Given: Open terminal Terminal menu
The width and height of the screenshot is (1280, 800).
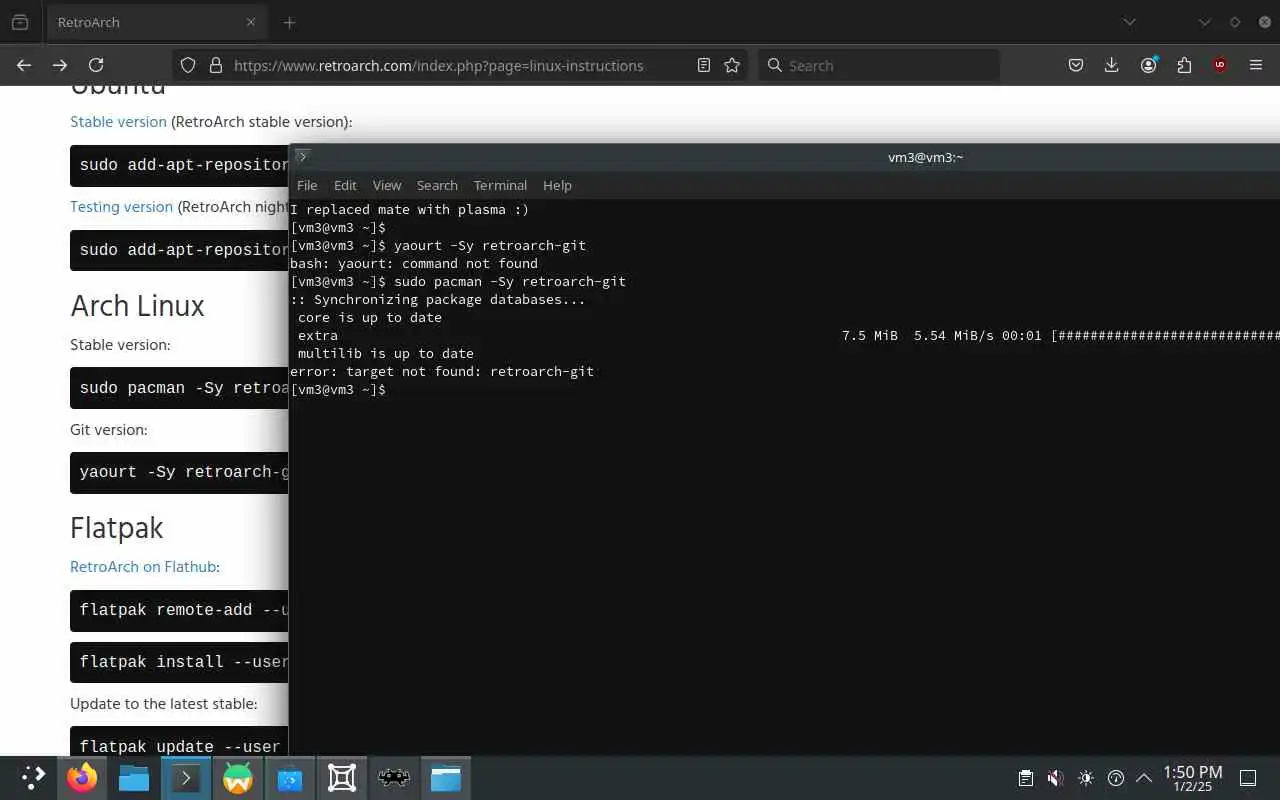Looking at the screenshot, I should pyautogui.click(x=500, y=185).
